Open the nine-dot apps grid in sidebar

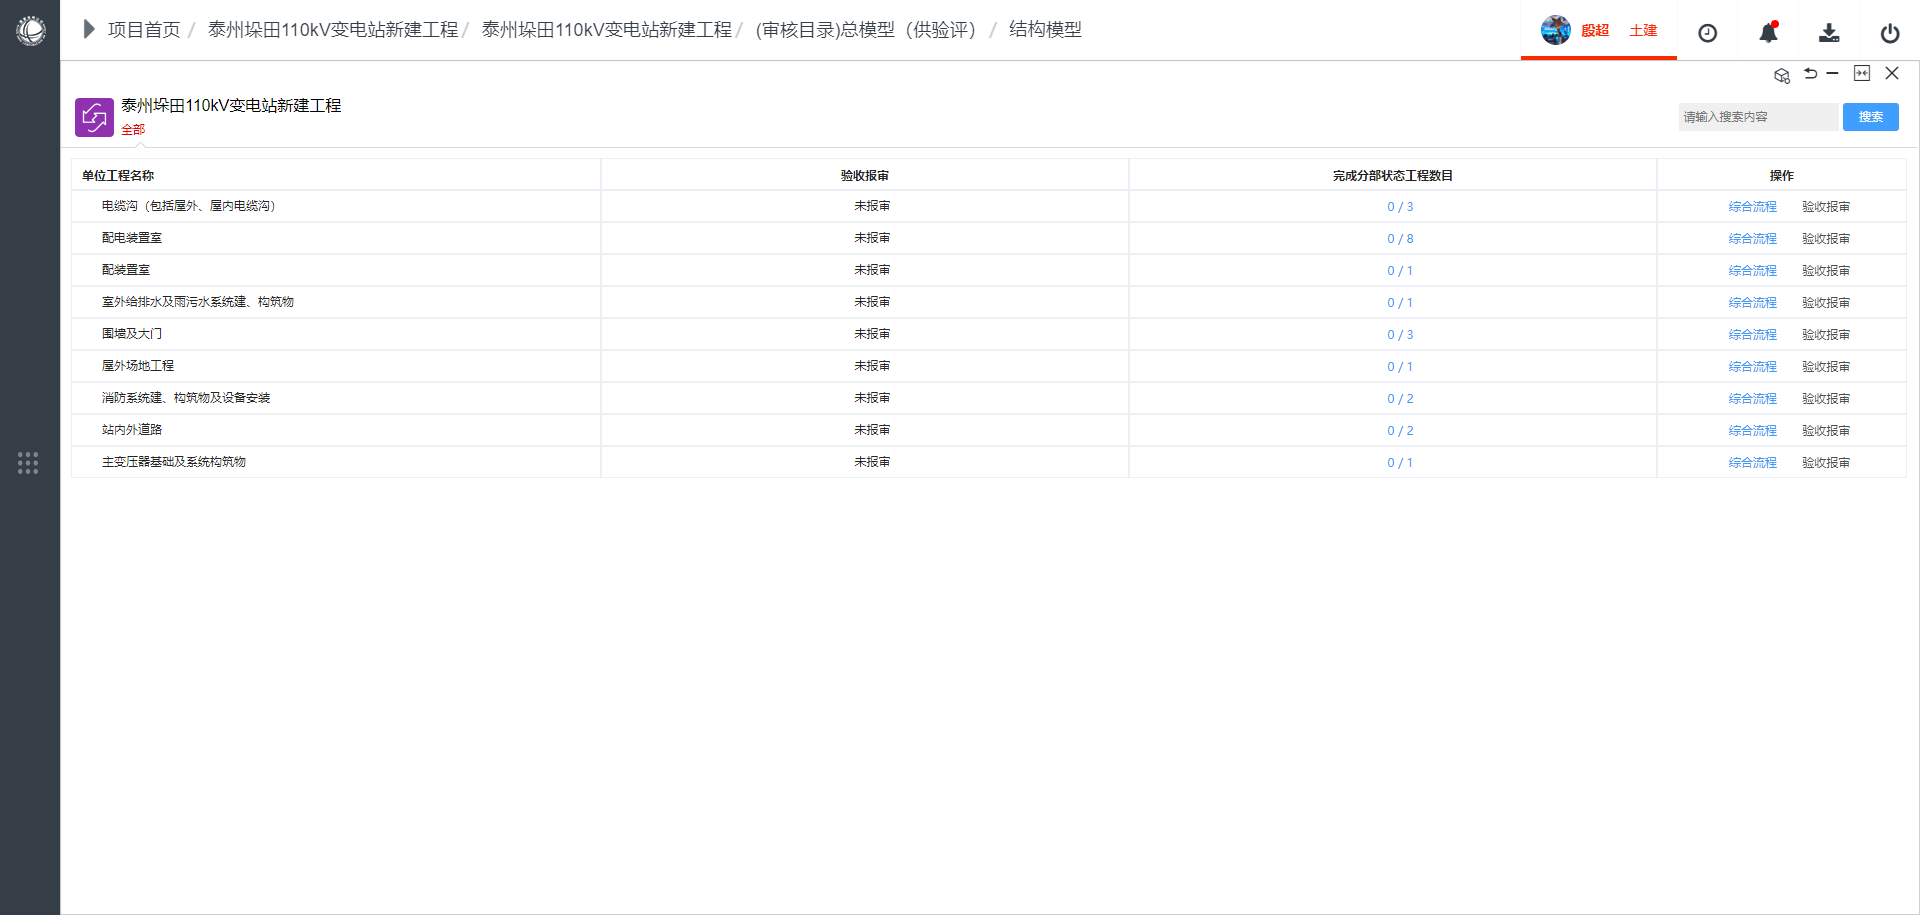[28, 463]
